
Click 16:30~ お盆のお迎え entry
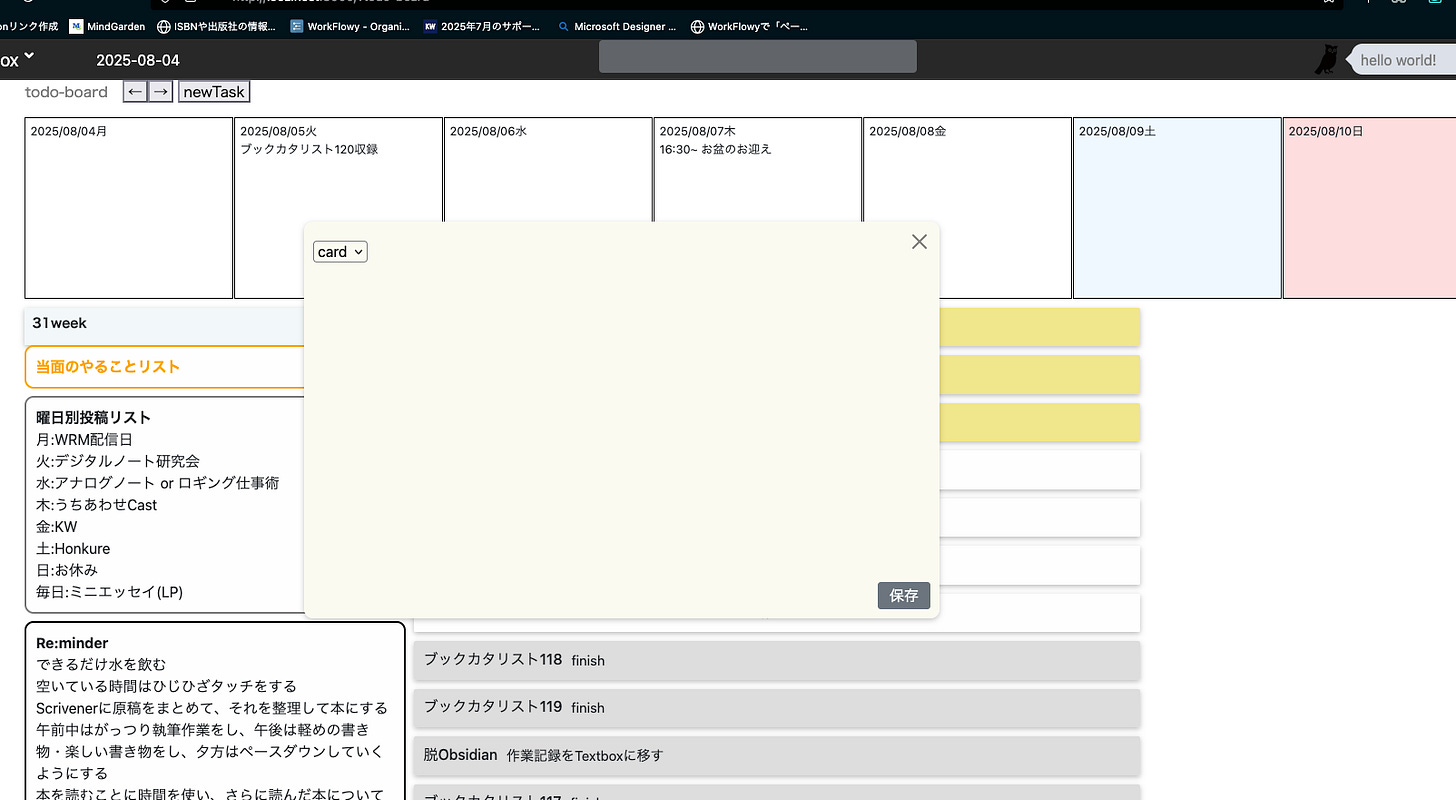715,149
